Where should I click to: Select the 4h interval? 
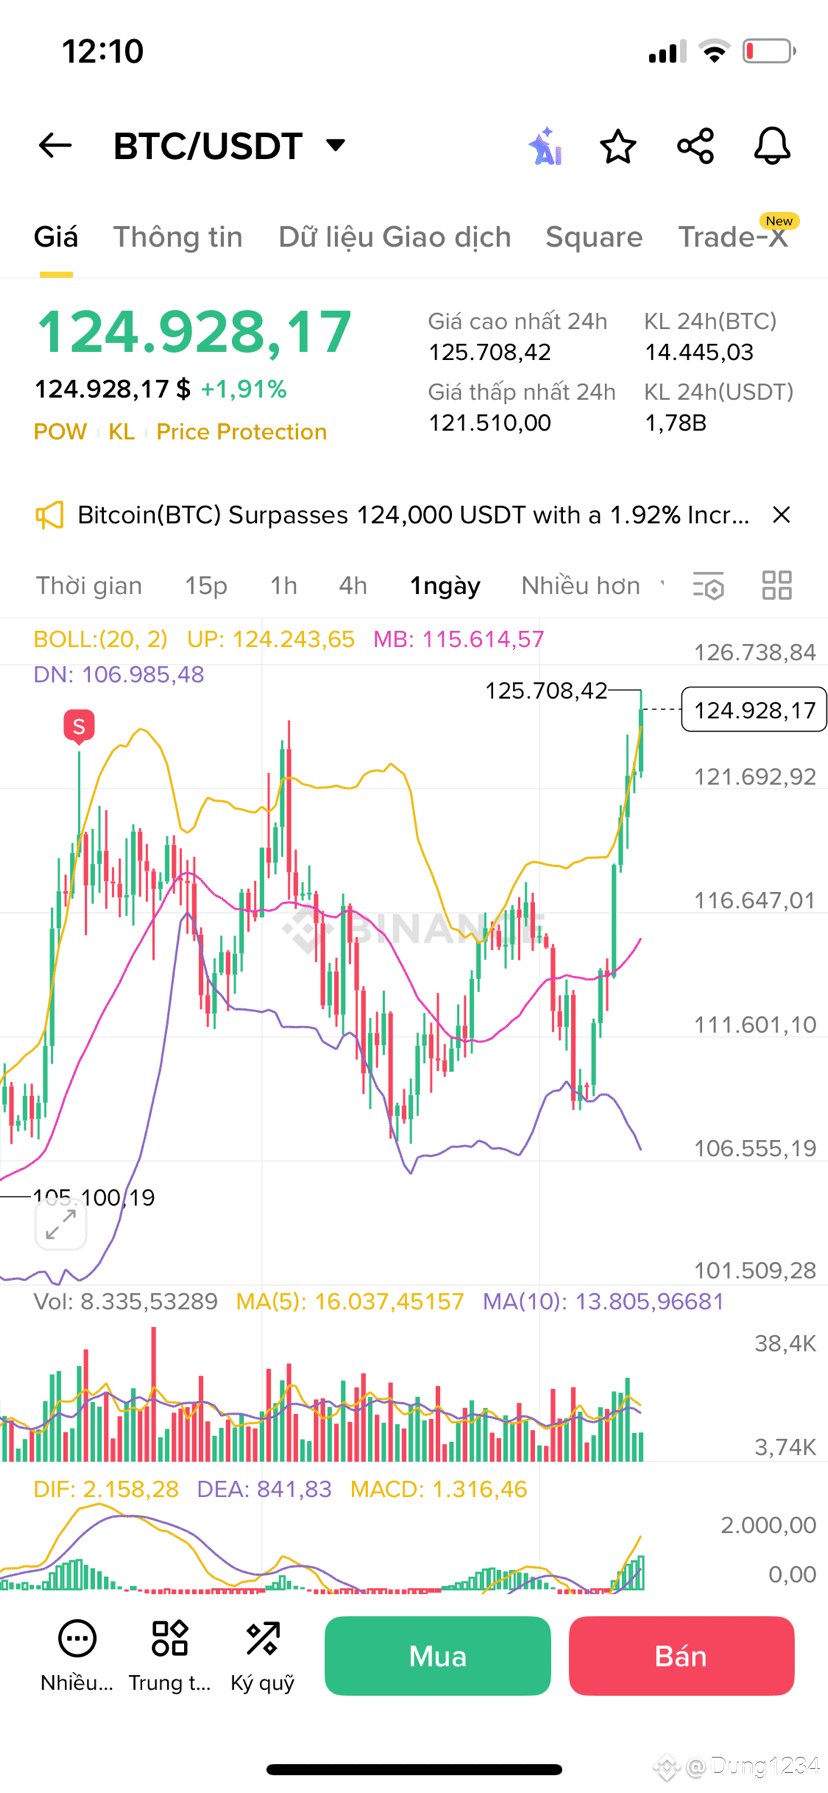click(353, 586)
